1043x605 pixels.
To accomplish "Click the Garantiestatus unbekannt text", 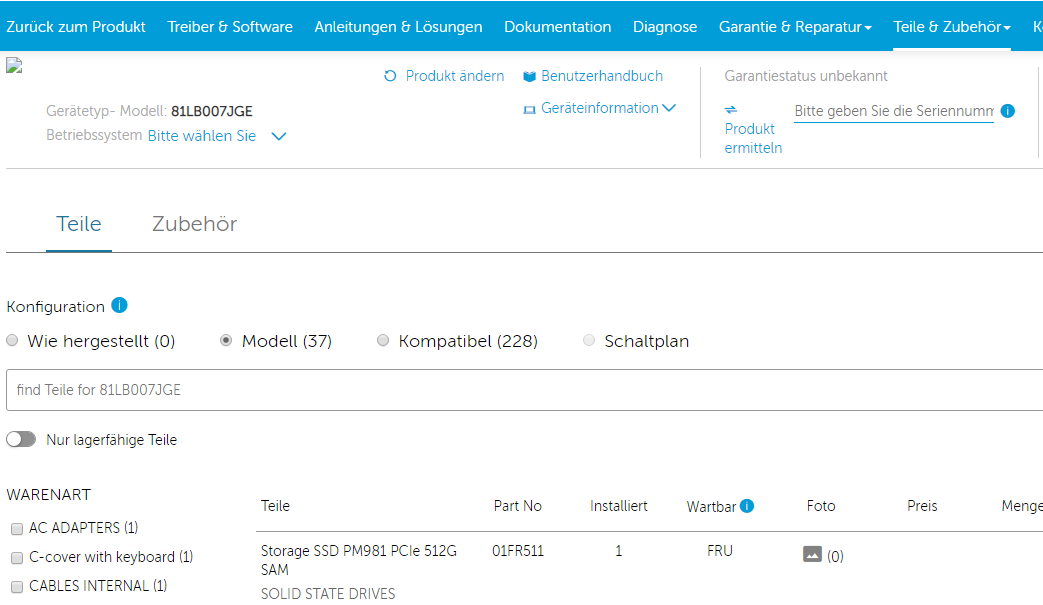I will [806, 76].
